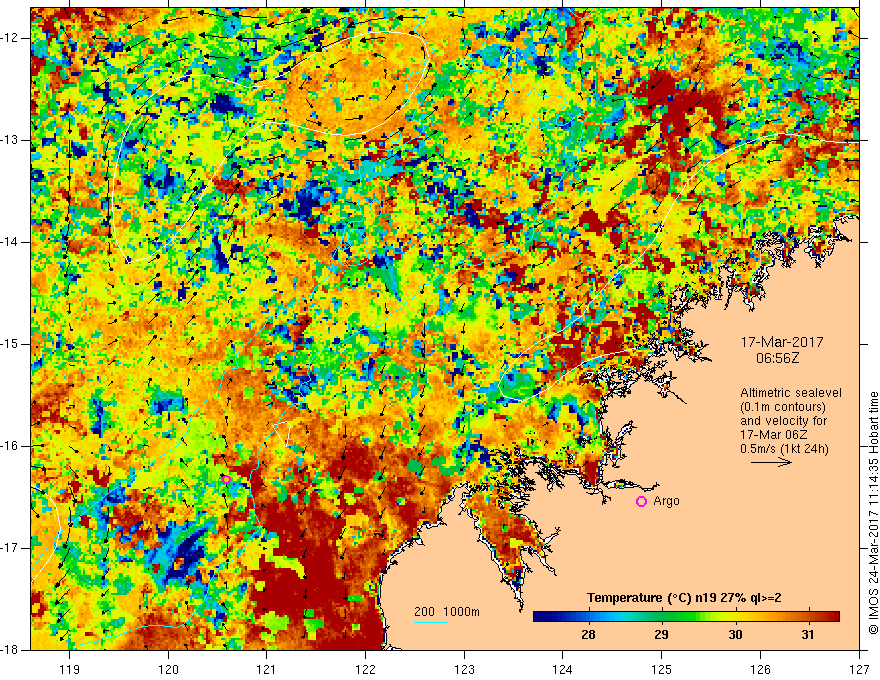Click the '-16' latitude axis label
This screenshot has width=880, height=680.
(10, 446)
